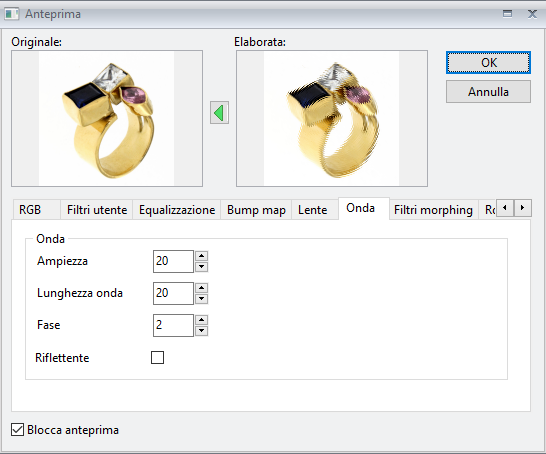
Task: Select the Bump map tab
Action: tap(256, 210)
